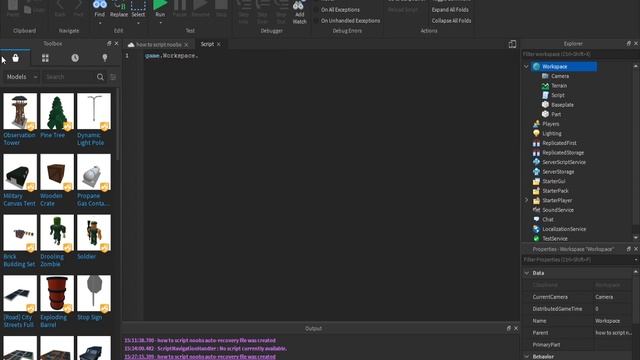Click the Toolbox search field
Viewport: 640px width, 360px height.
pos(69,77)
